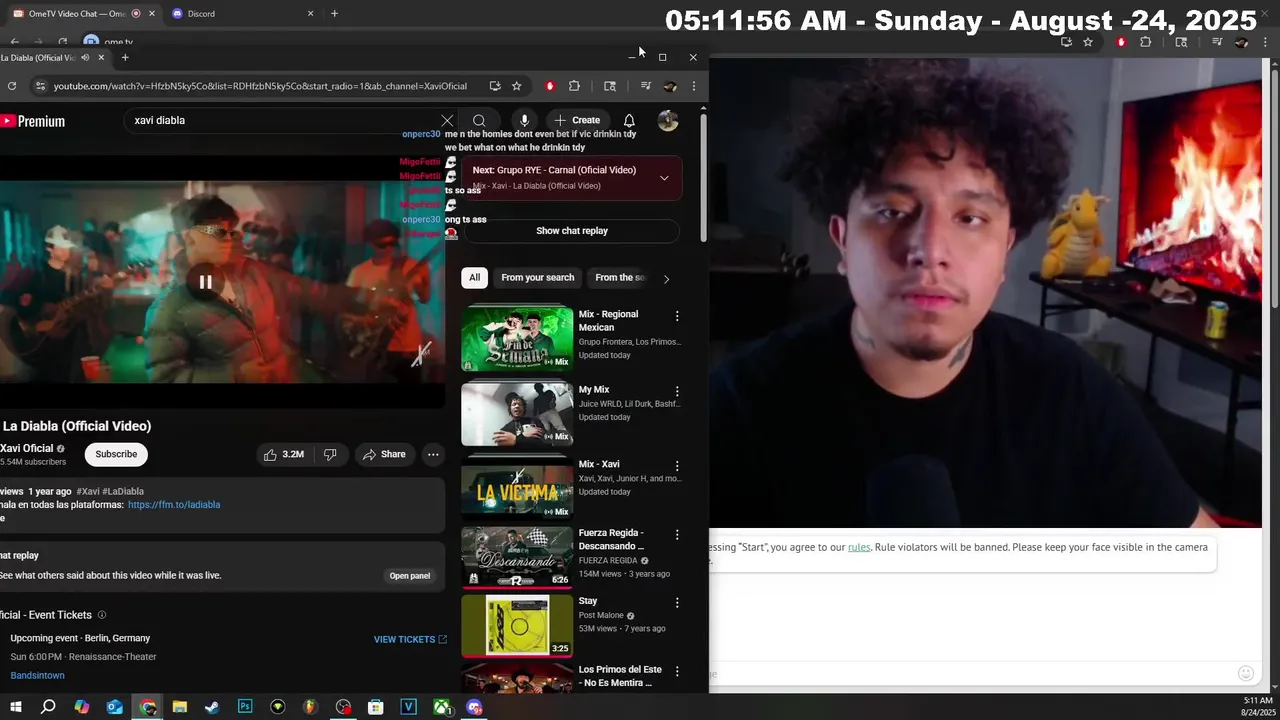This screenshot has height=720, width=1280.
Task: Open ffm.to/ladiabla link
Action: point(174,505)
